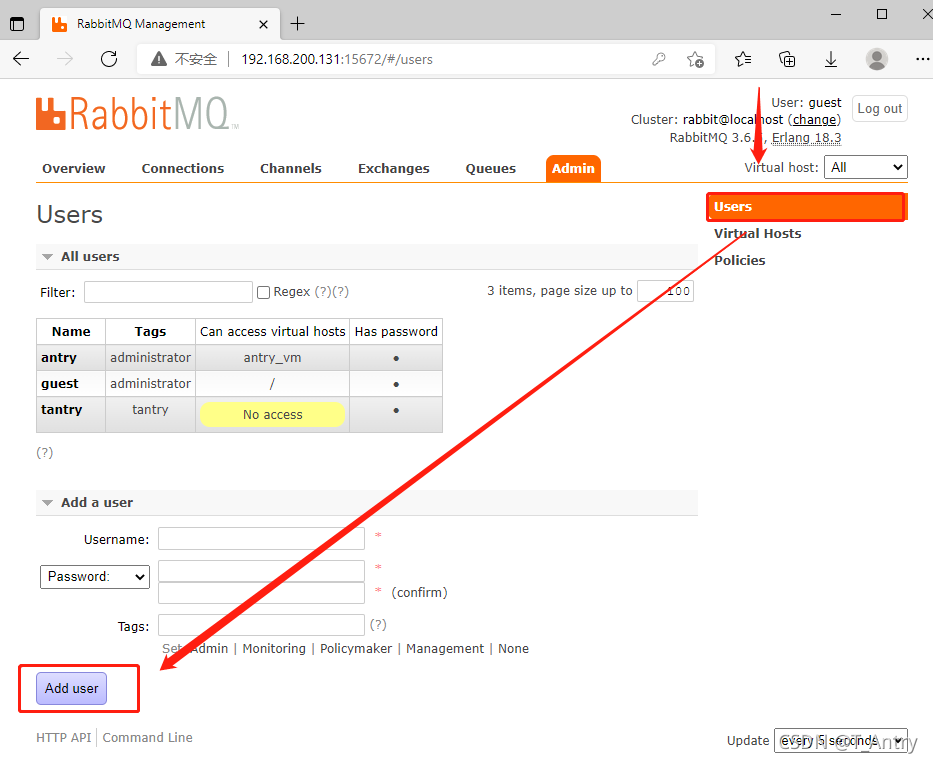Switch to the Exchanges tab

(393, 168)
